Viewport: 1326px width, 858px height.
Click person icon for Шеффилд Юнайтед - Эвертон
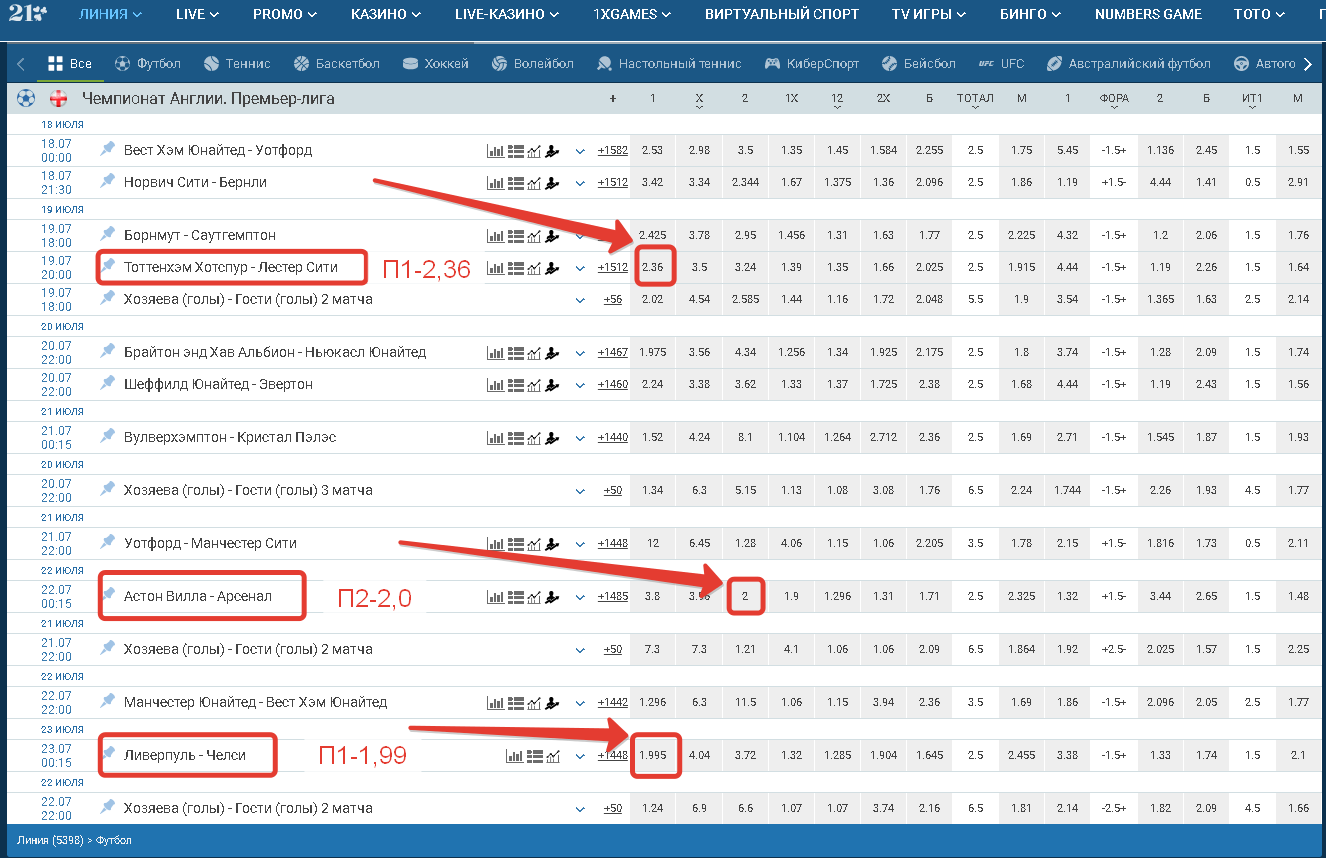(552, 385)
